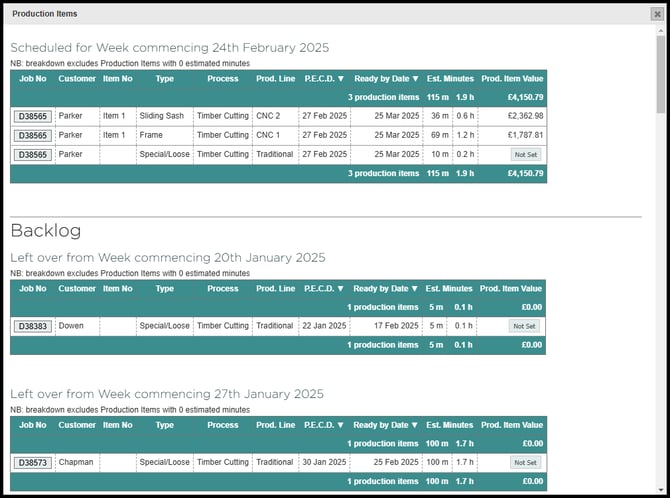Screen dimensions: 670x498
Task: Click Job No header in 24th February table
Action: [33, 79]
